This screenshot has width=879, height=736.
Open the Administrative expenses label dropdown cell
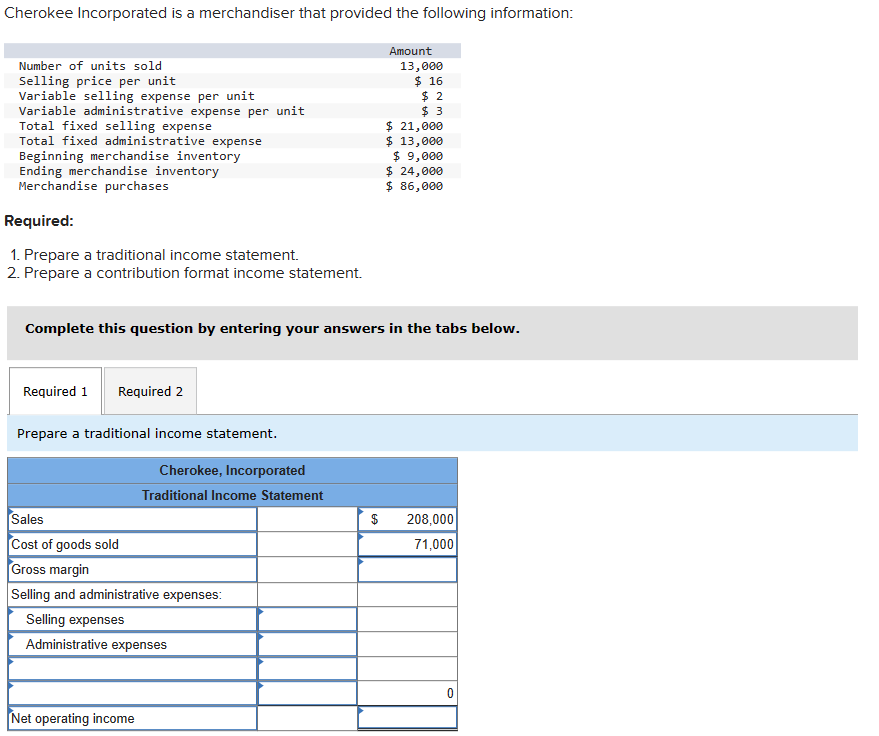[x=133, y=645]
